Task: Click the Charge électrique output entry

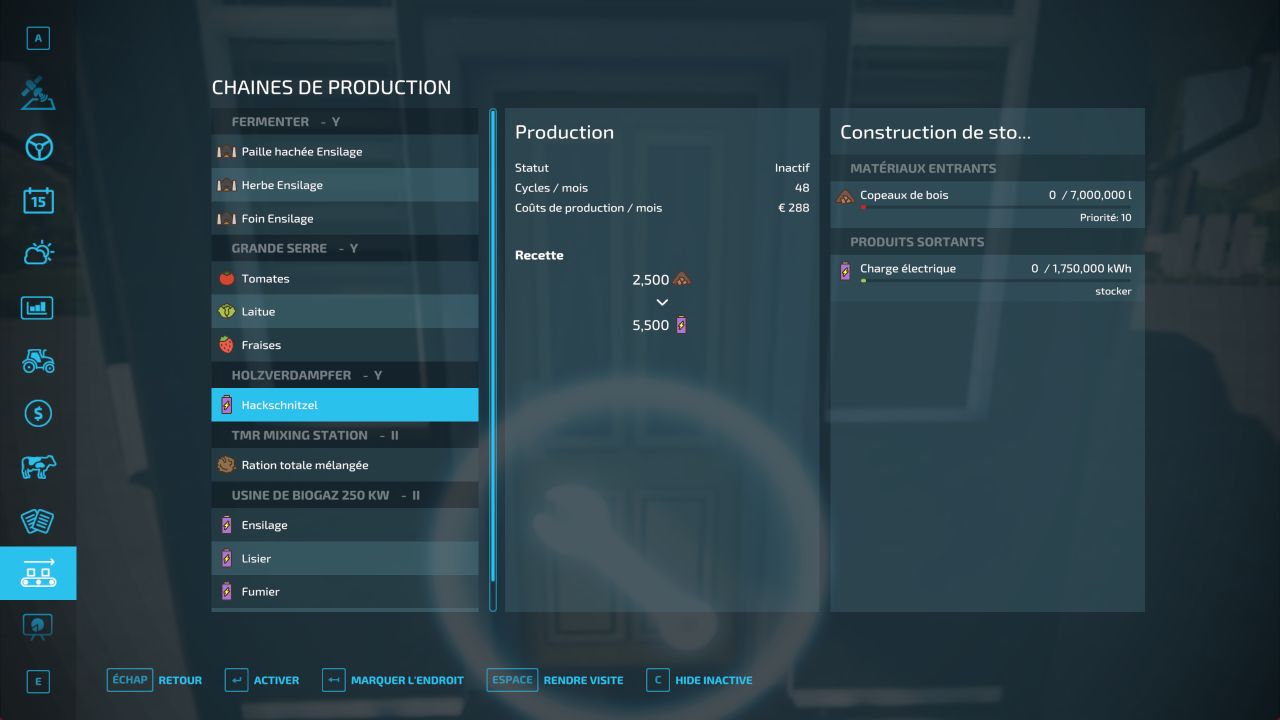Action: pos(987,278)
